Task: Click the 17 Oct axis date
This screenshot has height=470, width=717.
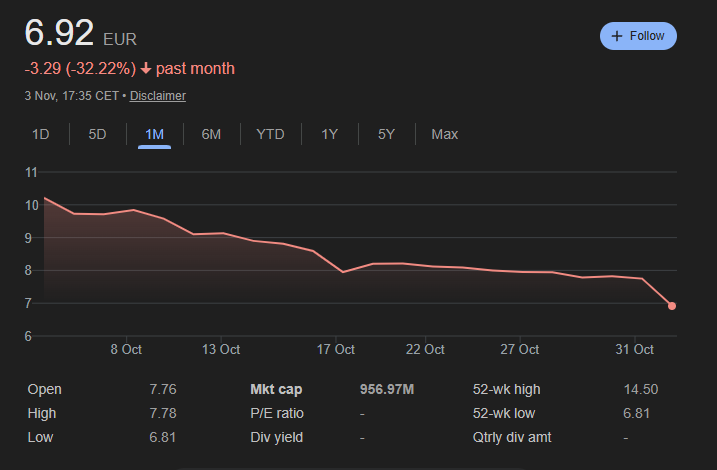Action: (x=336, y=349)
